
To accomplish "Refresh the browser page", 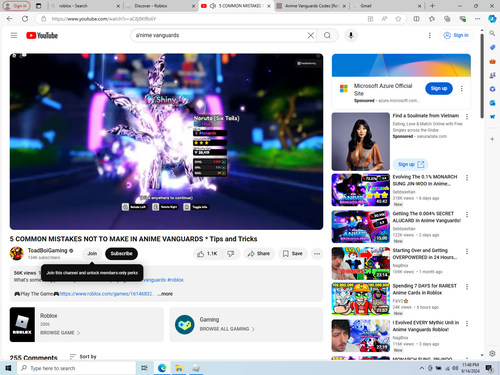I will pyautogui.click(x=25, y=19).
